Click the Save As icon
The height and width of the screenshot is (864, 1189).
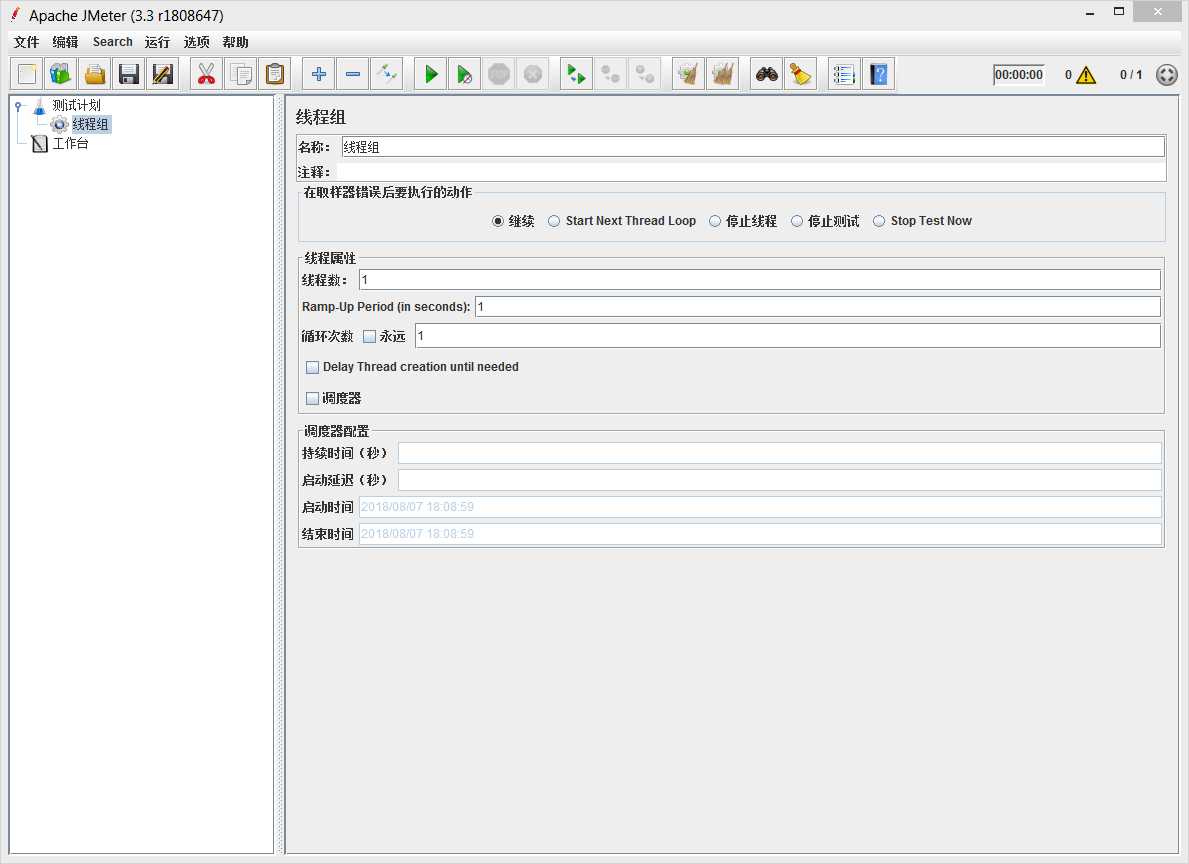pos(162,74)
